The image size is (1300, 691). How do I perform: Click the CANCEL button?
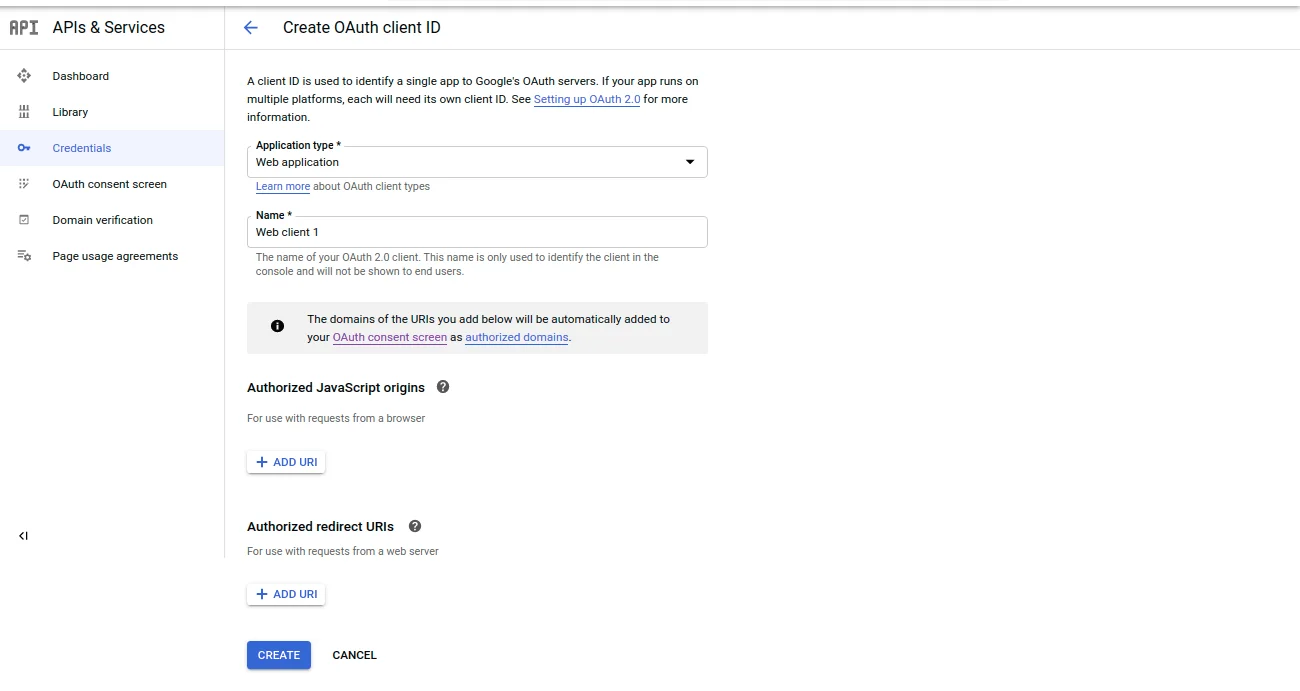coord(355,655)
